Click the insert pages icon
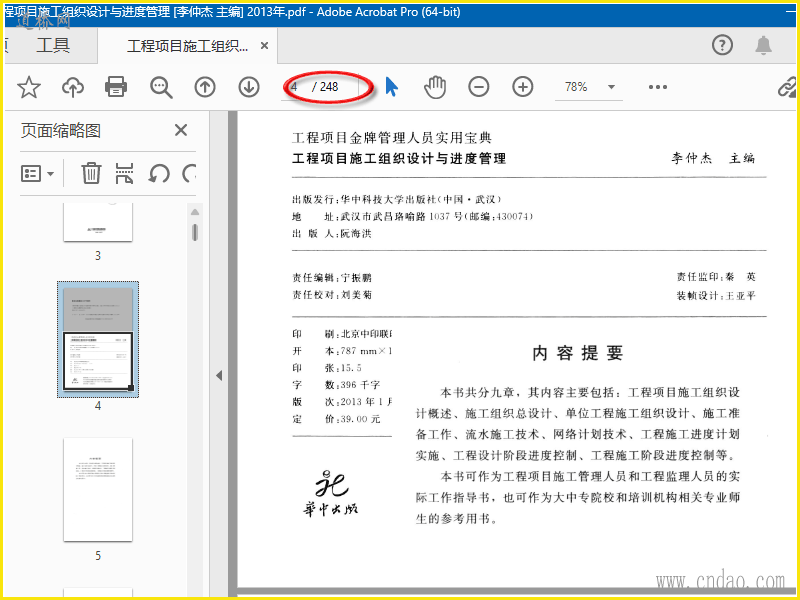Viewport: 800px width, 600px height. pyautogui.click(x=124, y=173)
